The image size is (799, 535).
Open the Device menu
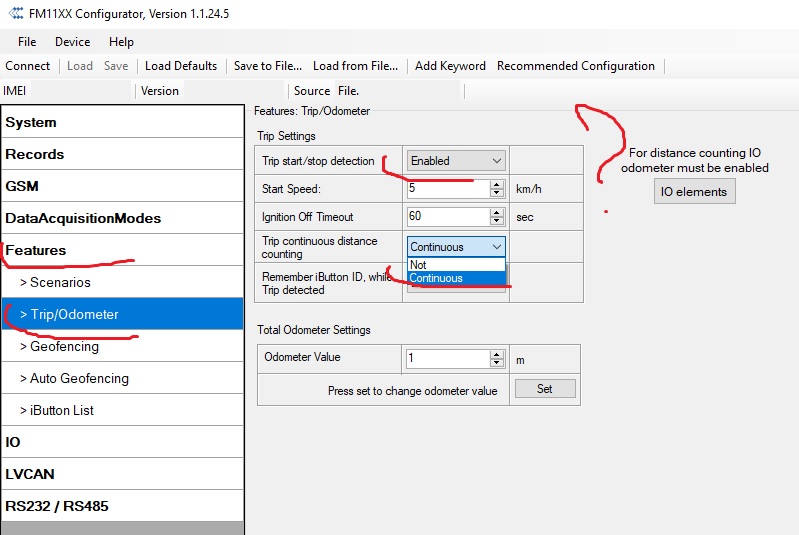(72, 42)
